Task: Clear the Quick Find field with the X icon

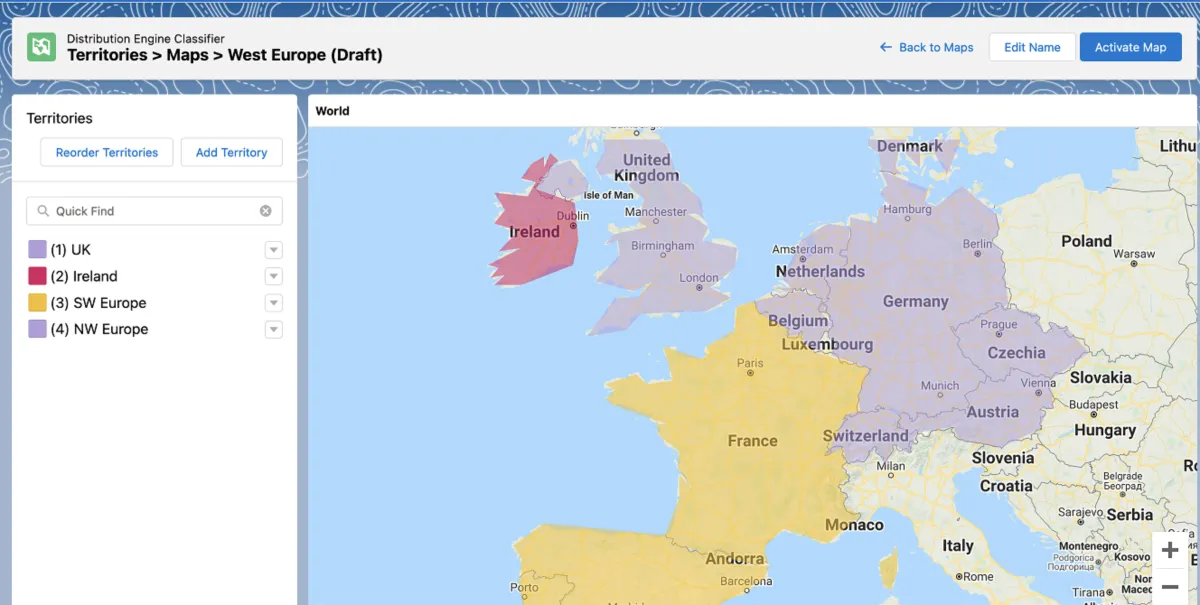Action: point(266,211)
